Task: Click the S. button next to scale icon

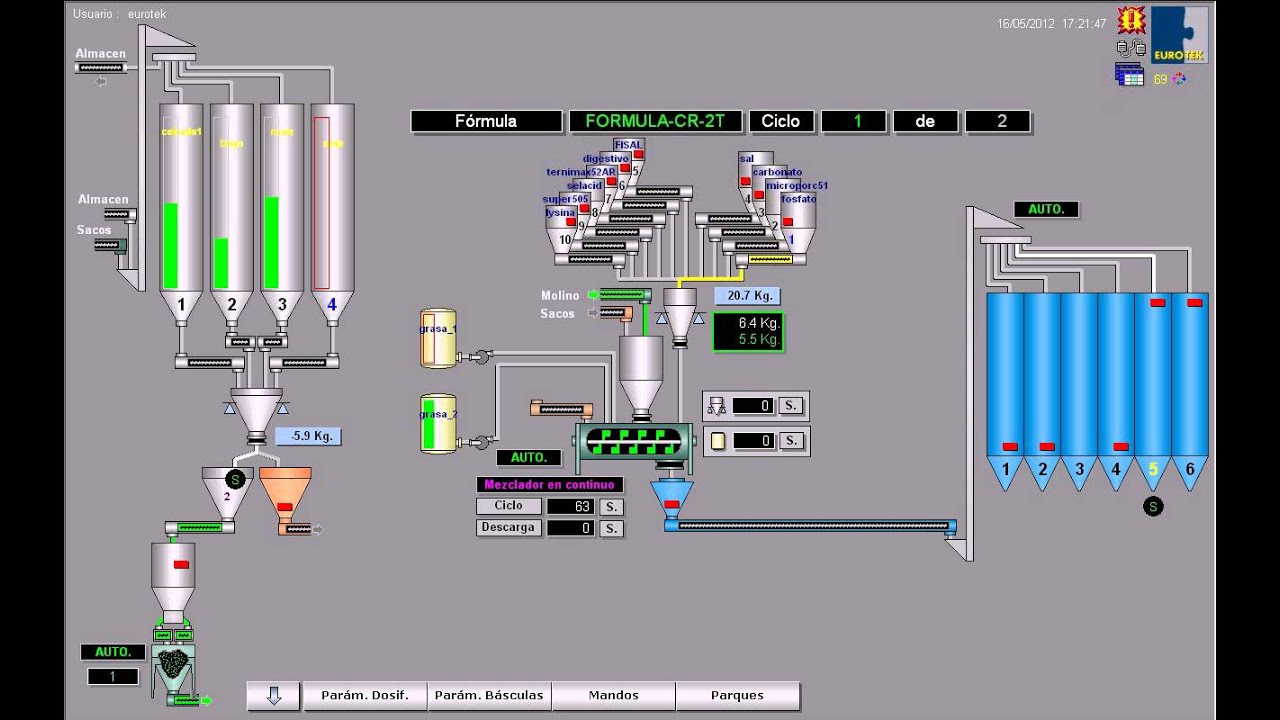Action: (791, 406)
